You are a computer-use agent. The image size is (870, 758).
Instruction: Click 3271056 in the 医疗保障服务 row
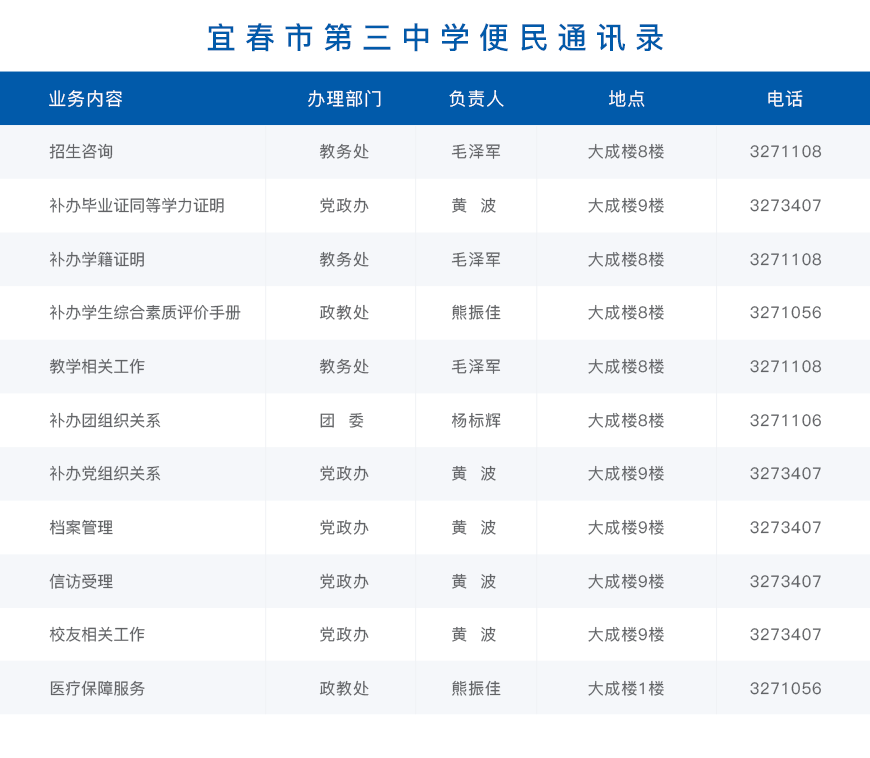tap(786, 688)
